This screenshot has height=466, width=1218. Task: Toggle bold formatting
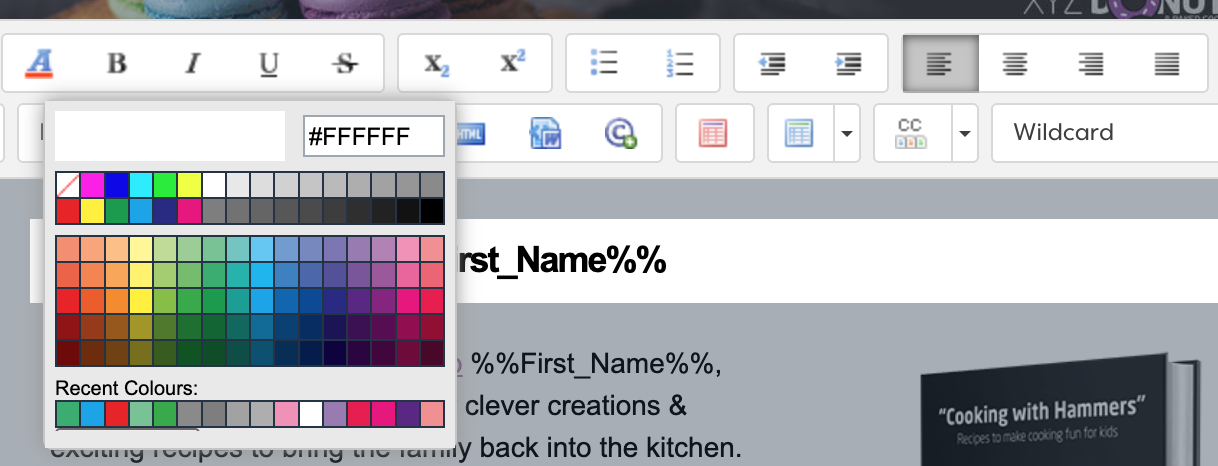117,65
